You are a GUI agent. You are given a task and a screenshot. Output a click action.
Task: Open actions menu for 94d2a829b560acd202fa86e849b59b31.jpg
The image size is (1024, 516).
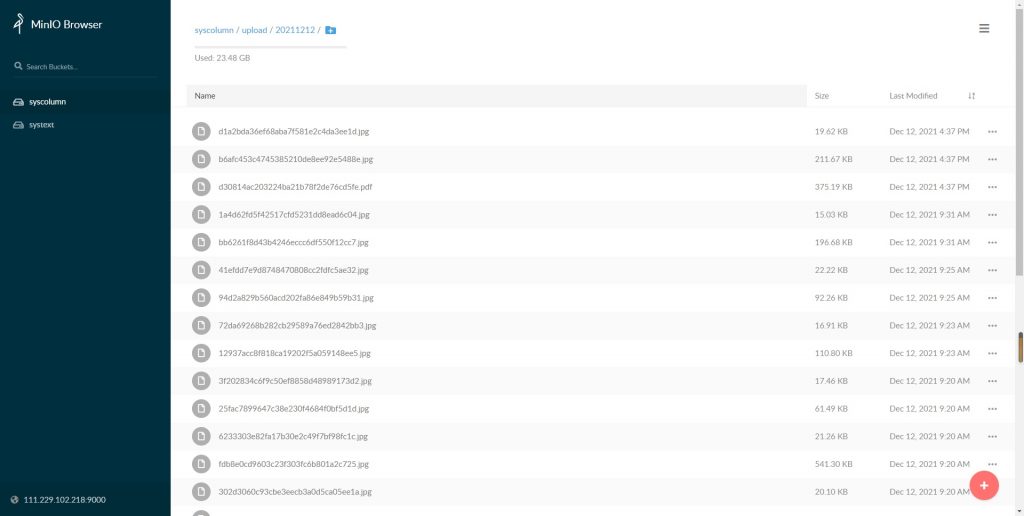993,298
